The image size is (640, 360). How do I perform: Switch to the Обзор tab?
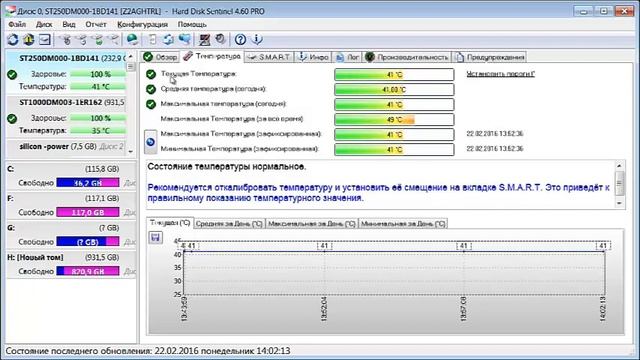pos(160,57)
